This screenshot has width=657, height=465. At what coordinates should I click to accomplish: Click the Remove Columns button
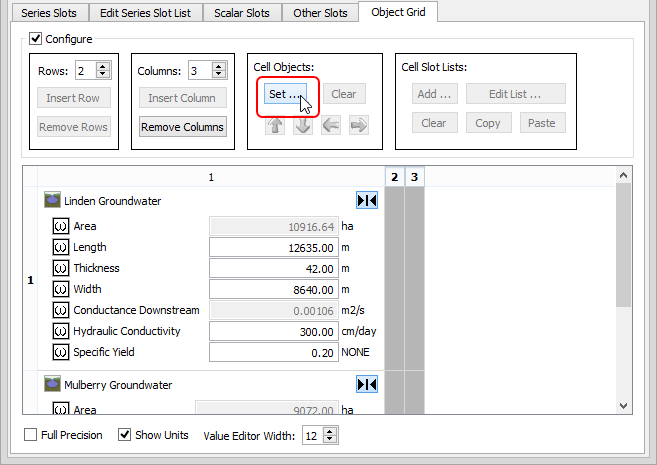coord(182,127)
